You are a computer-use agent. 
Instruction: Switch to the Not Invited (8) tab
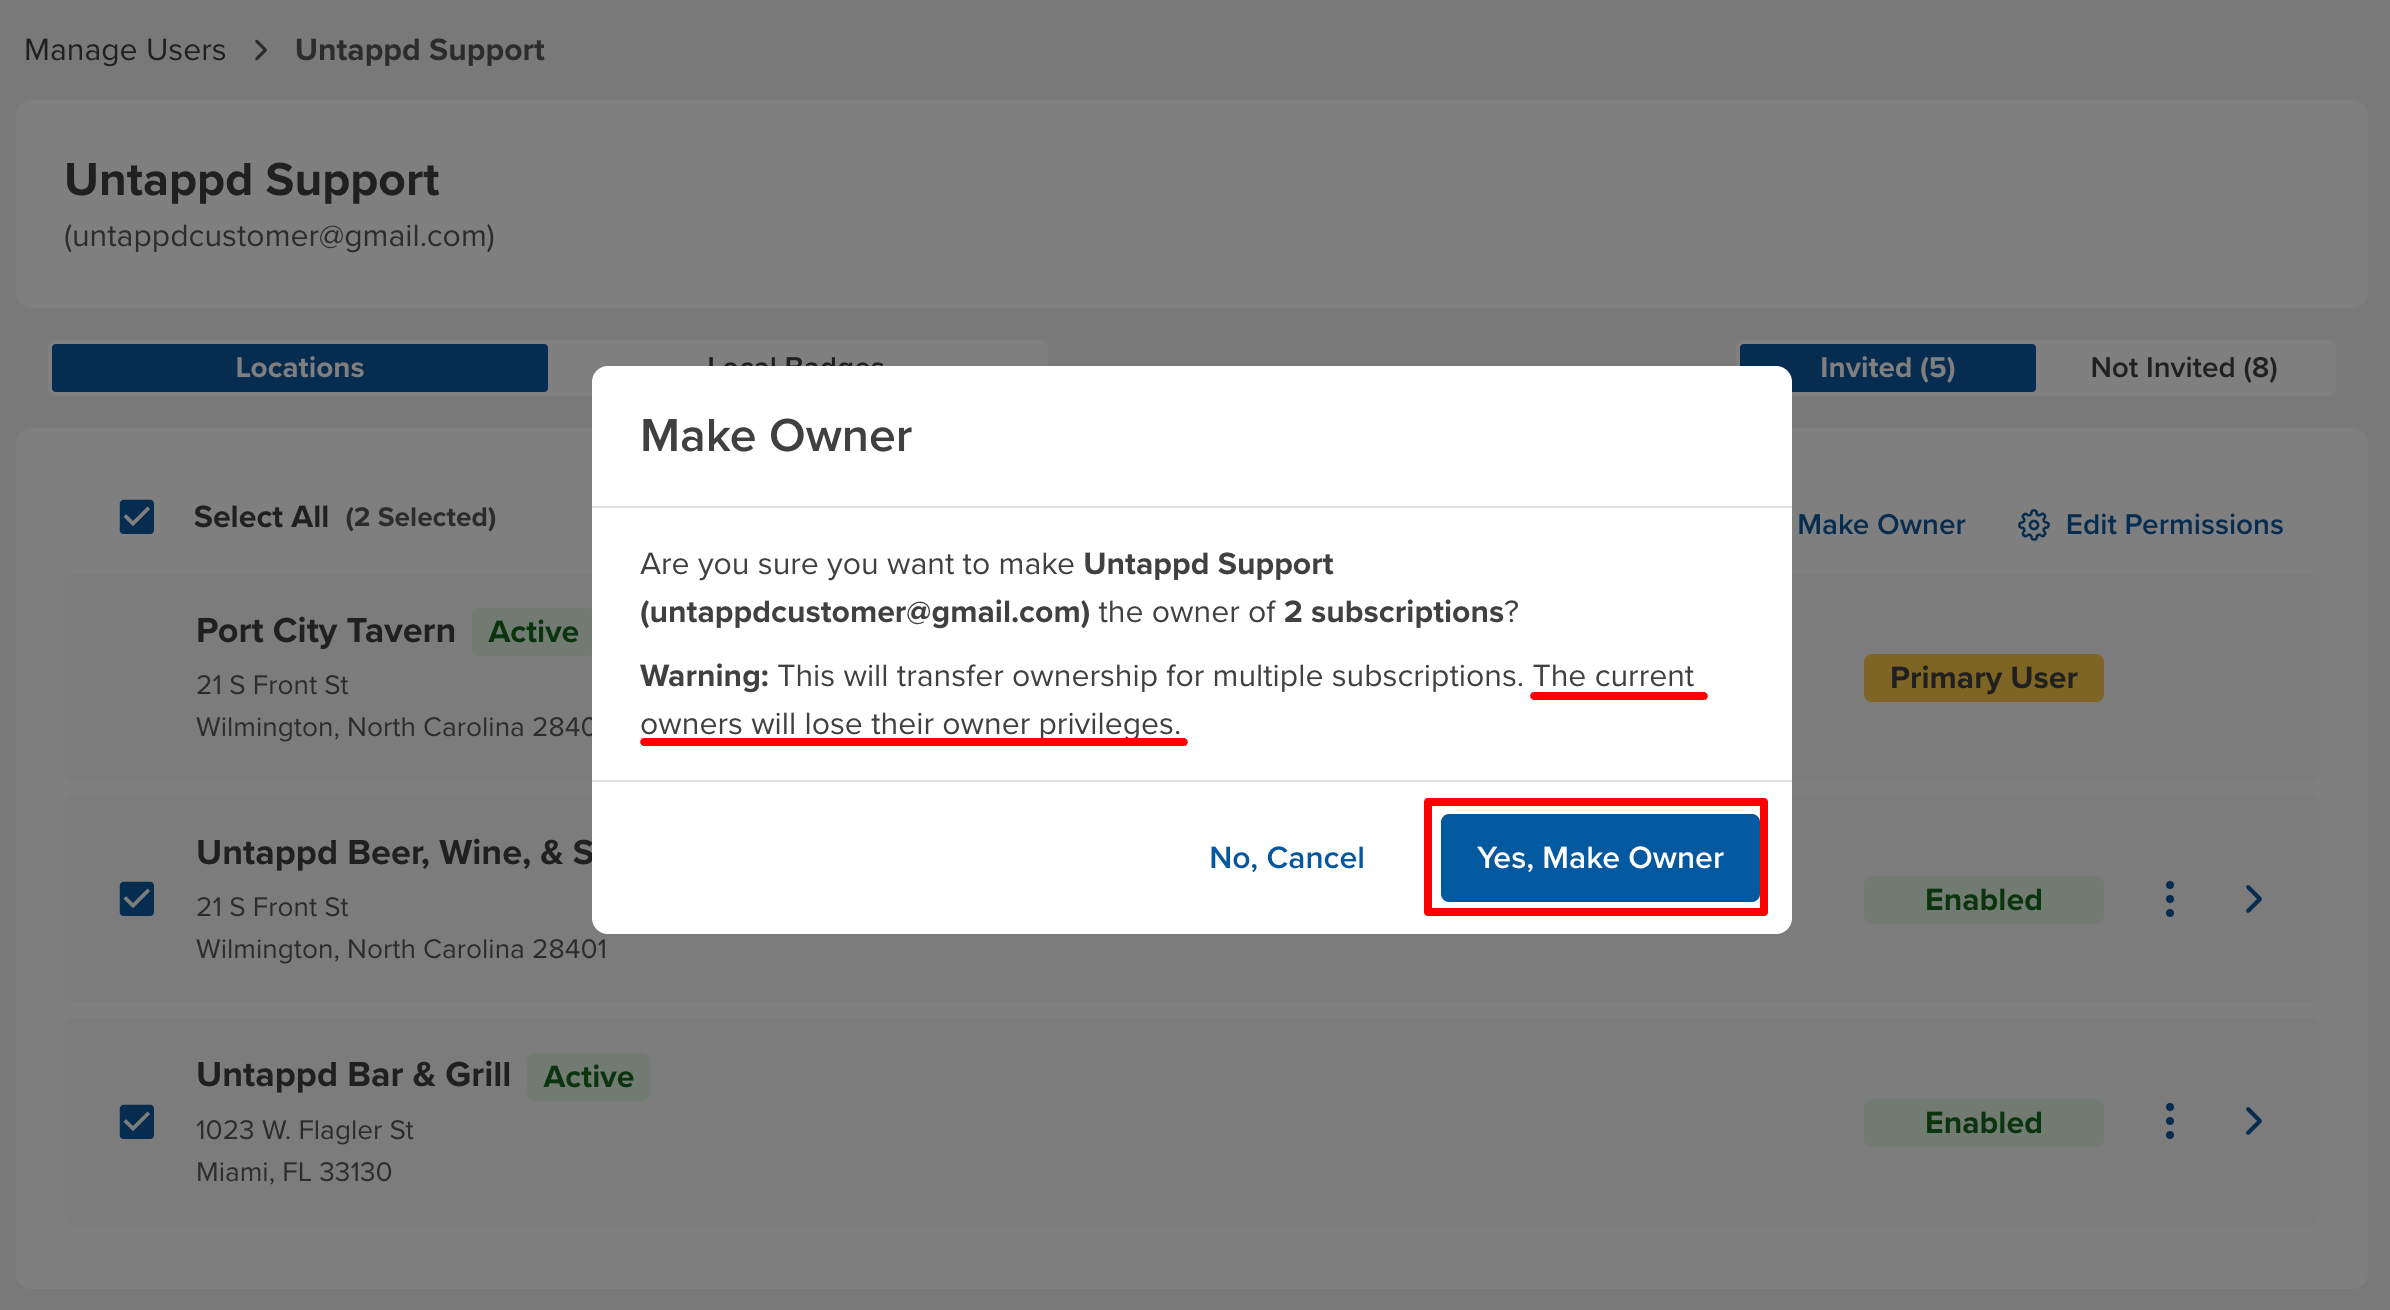point(2183,368)
